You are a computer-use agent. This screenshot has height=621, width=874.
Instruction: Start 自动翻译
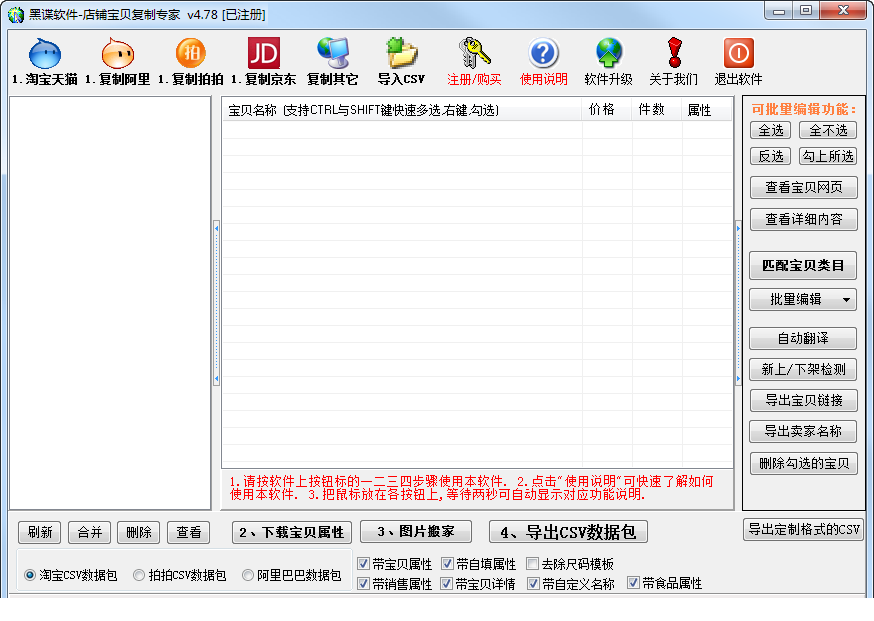click(803, 338)
